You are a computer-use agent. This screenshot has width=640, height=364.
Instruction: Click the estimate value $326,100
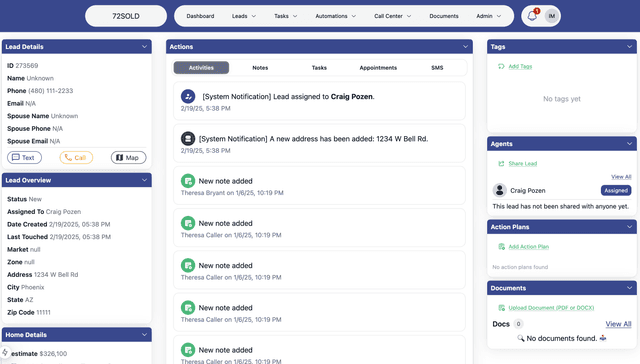coord(53,354)
